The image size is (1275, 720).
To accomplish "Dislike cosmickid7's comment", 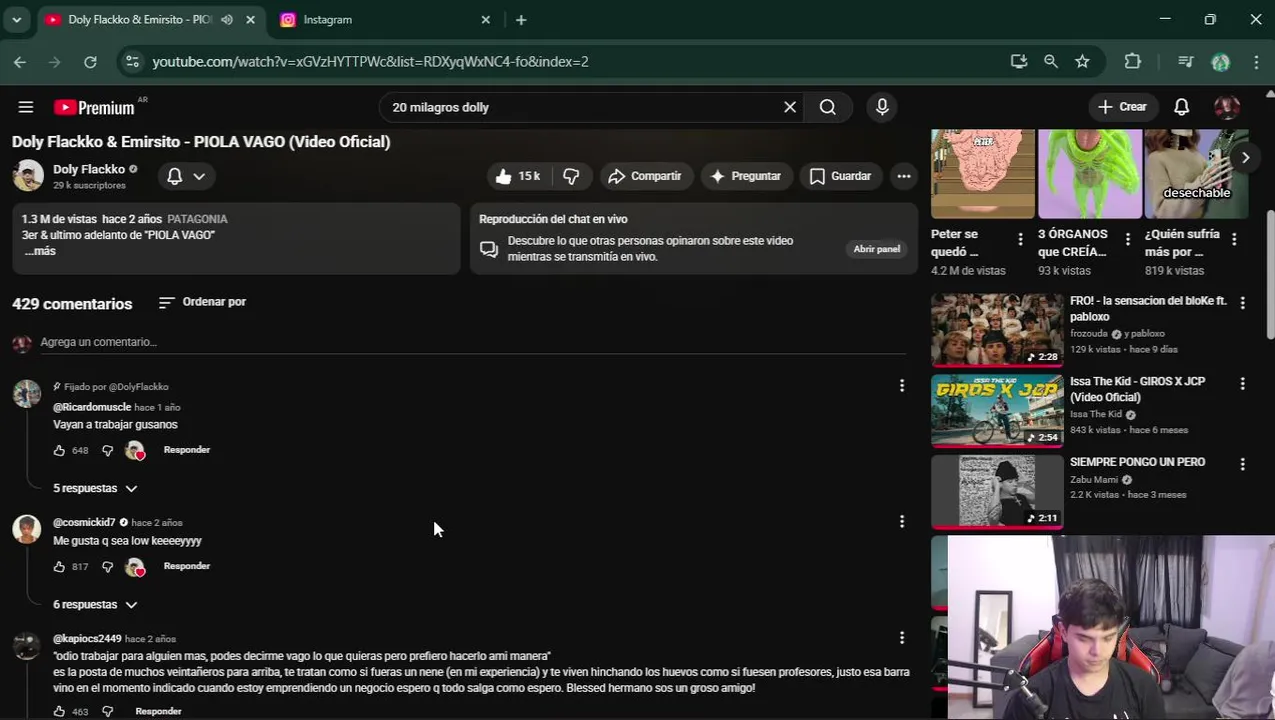I will [108, 567].
